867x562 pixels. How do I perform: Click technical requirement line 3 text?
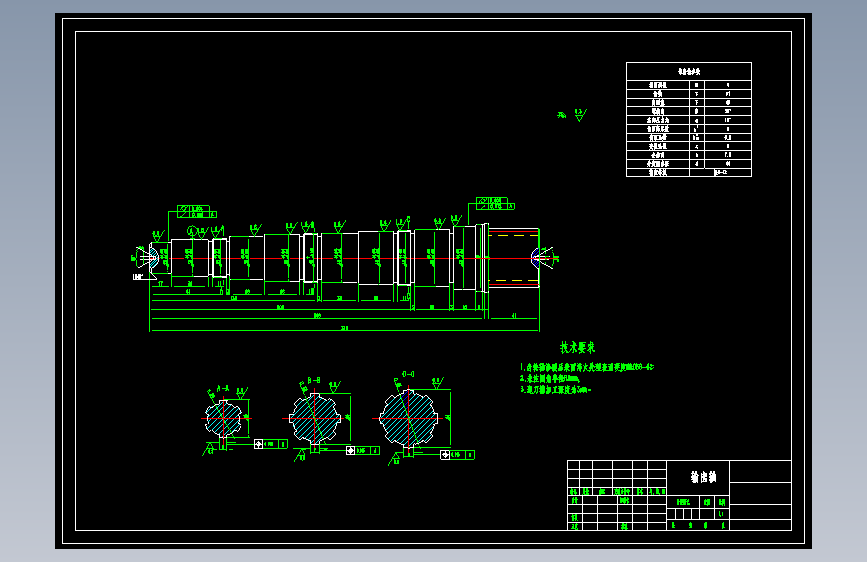tap(555, 389)
